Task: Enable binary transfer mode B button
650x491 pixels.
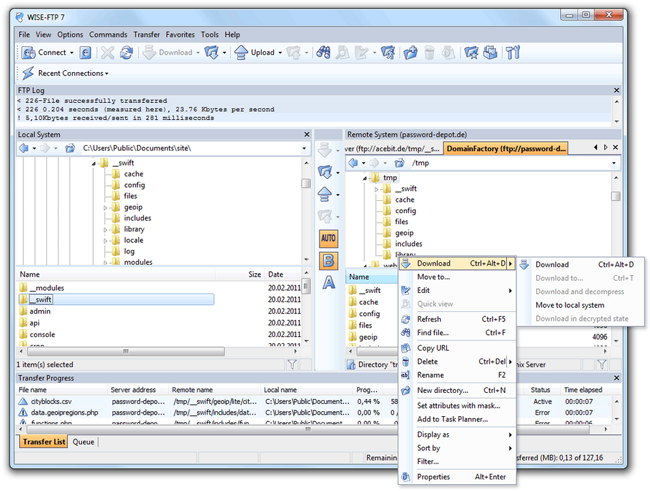Action: 328,261
